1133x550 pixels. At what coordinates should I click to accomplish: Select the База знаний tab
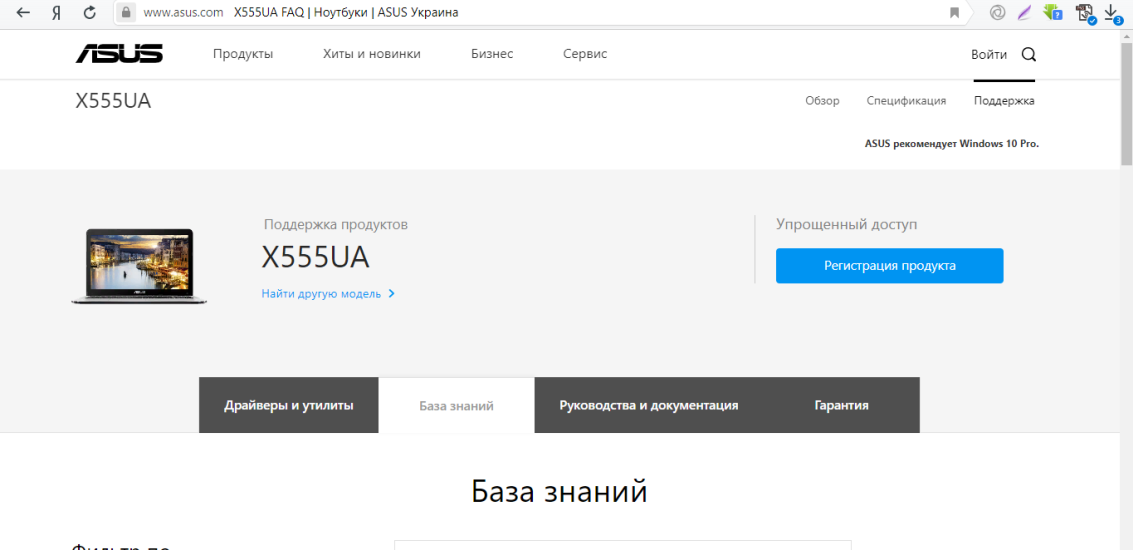coord(457,405)
